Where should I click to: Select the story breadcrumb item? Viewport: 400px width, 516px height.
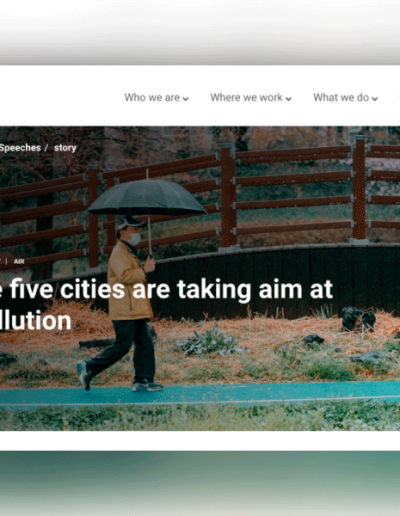click(x=65, y=148)
